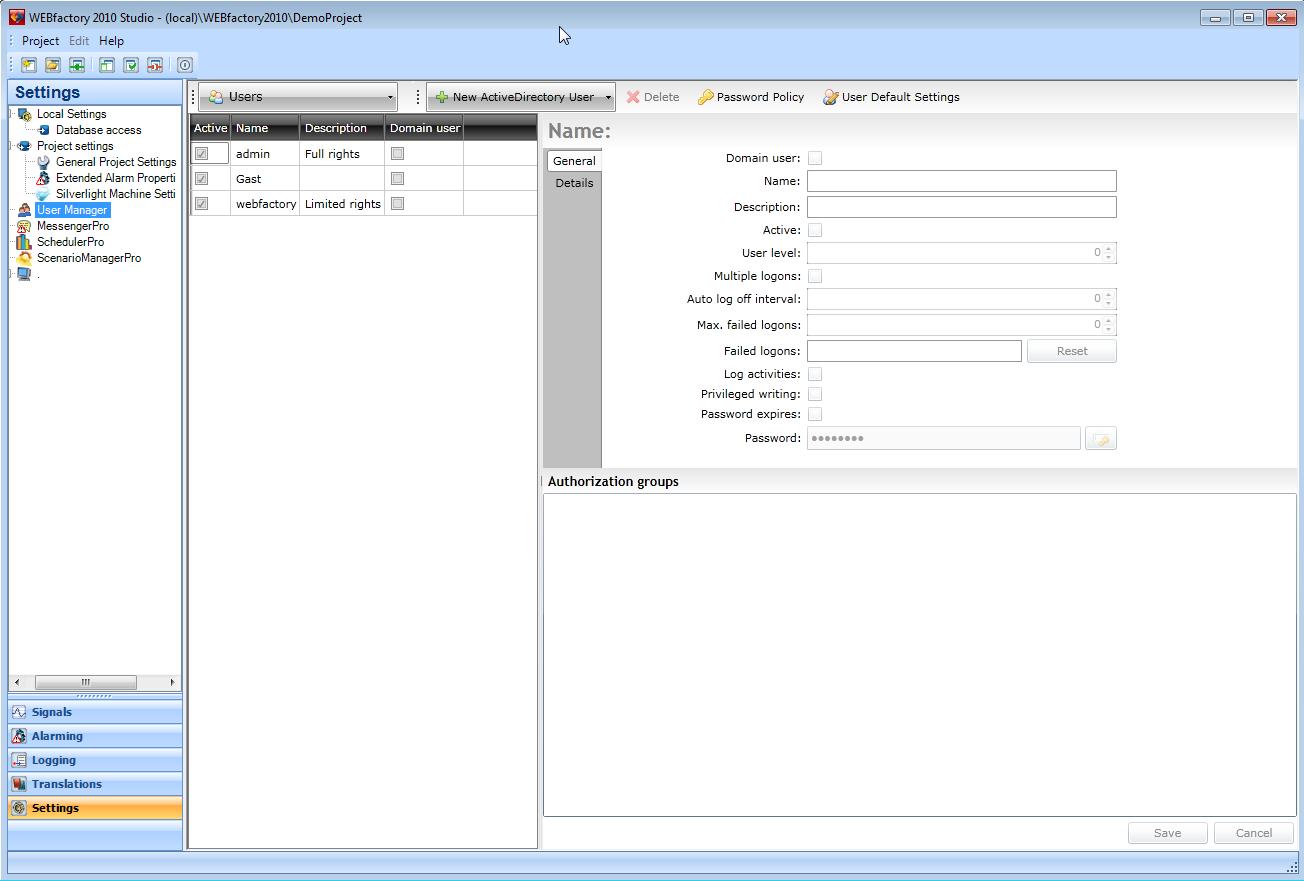Click the settings tree horizontal scrollbar thumb

tap(86, 682)
